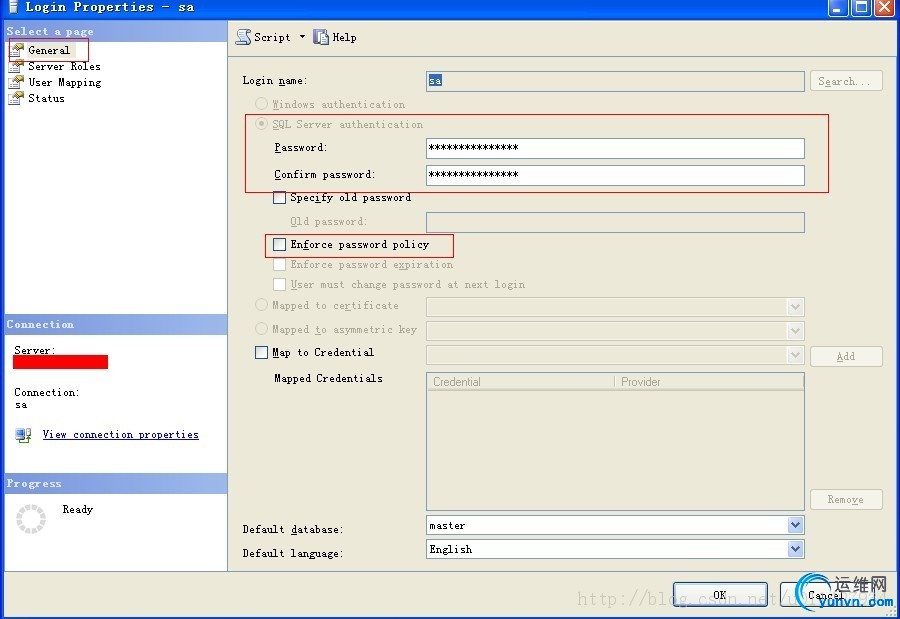900x619 pixels.
Task: Close the Login Properties window
Action: (x=885, y=7)
